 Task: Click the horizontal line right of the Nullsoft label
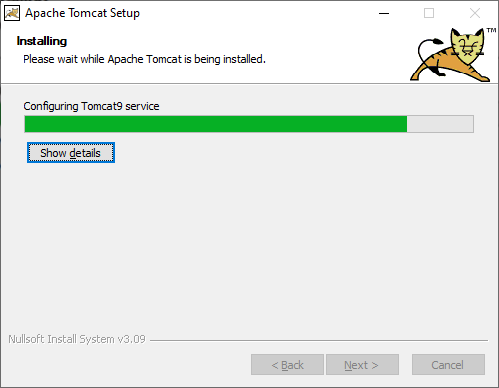(319, 340)
